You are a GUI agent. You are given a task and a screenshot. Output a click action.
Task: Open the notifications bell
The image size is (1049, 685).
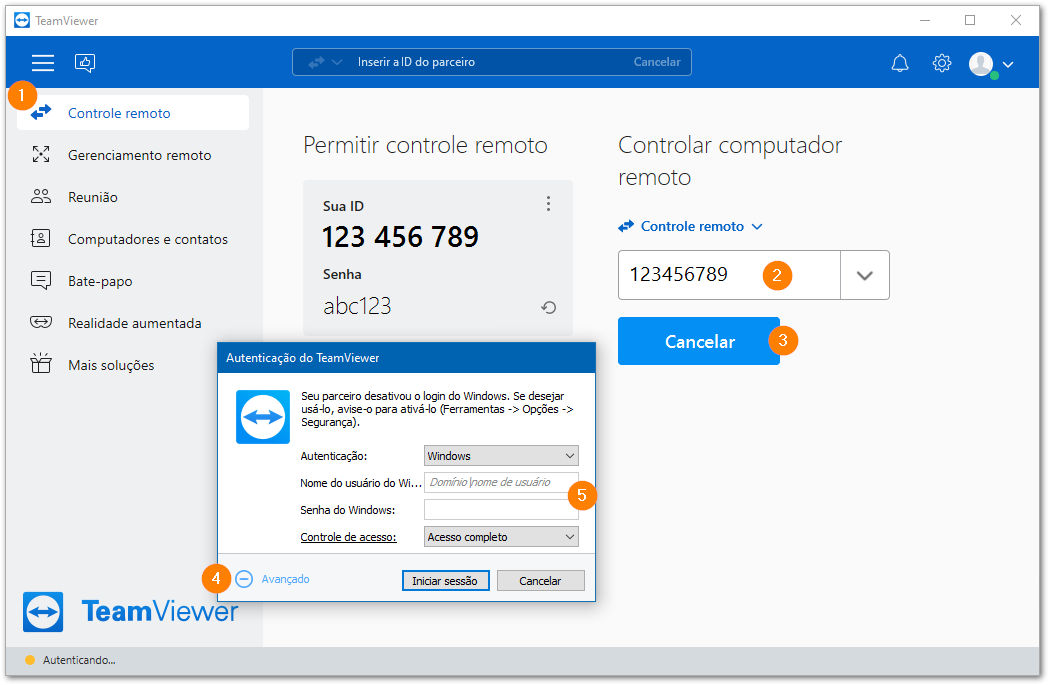pos(900,63)
